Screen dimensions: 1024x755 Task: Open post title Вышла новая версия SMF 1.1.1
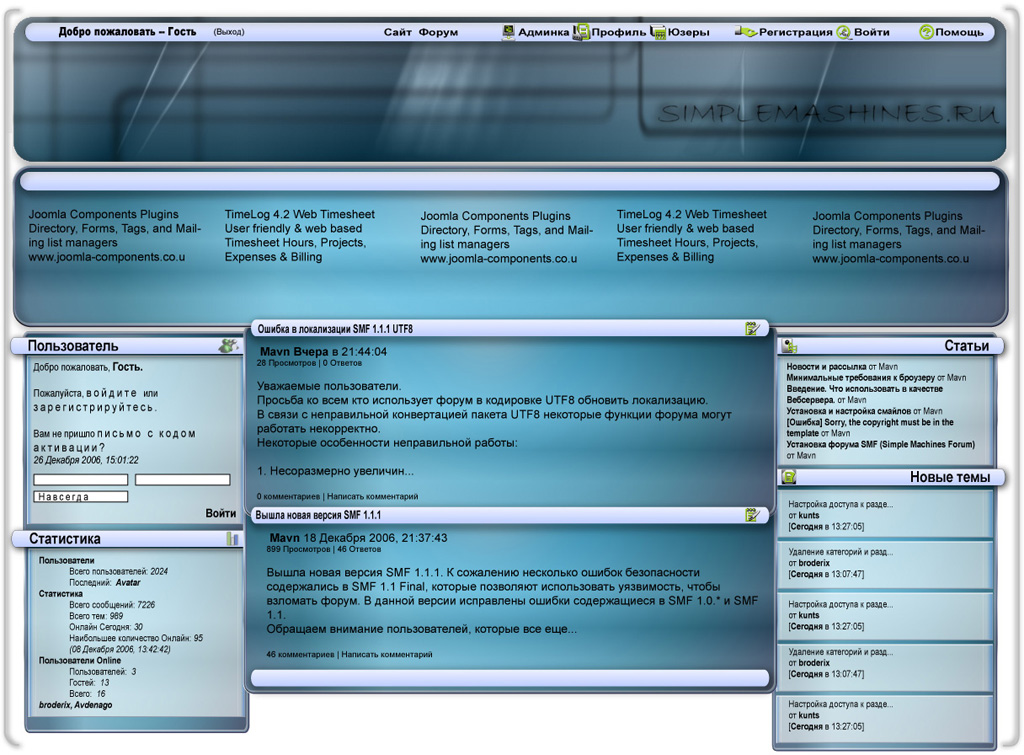318,515
